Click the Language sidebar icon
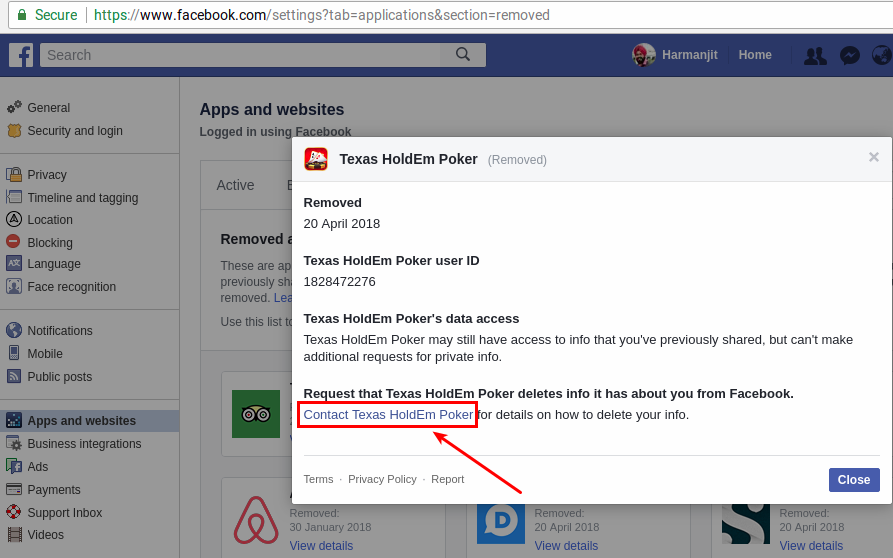 coord(14,263)
